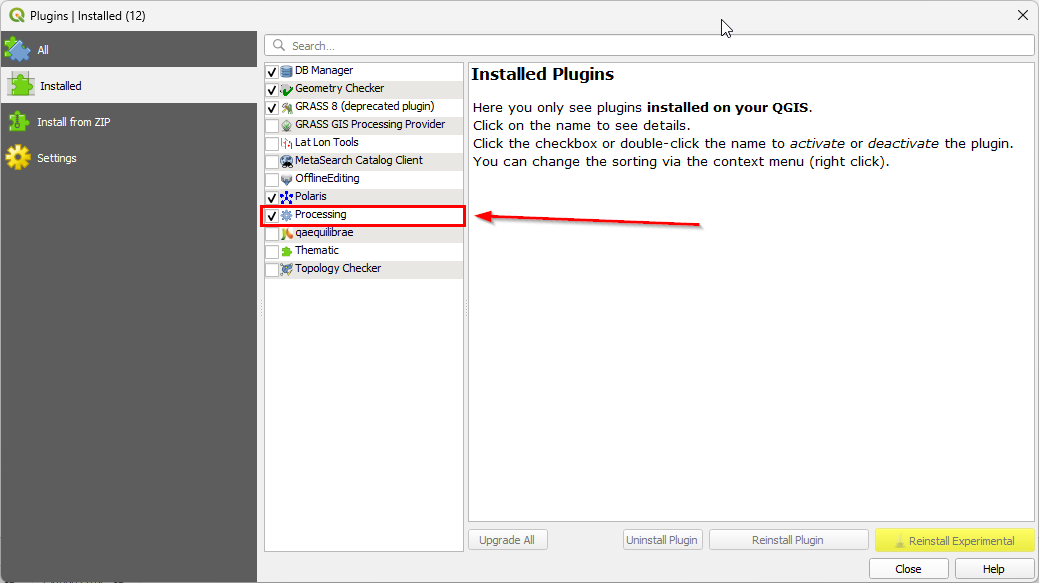Viewport: 1039px width, 583px height.
Task: Click the Topology Checker plugin icon
Action: click(286, 269)
